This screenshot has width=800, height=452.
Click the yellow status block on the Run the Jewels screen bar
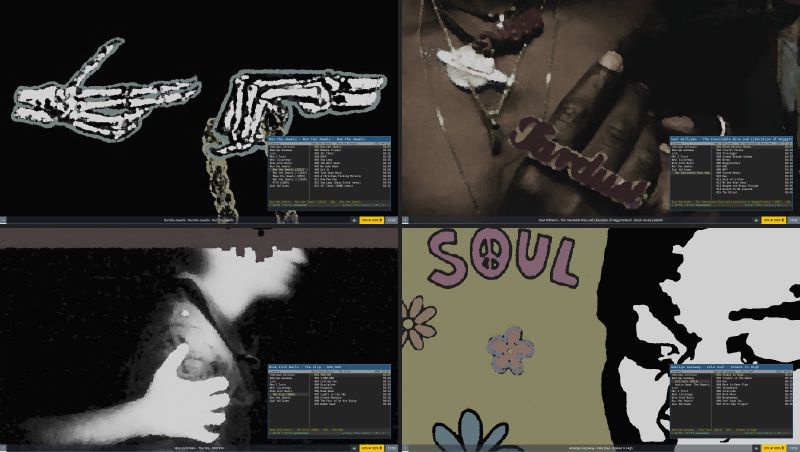pyautogui.click(x=371, y=220)
